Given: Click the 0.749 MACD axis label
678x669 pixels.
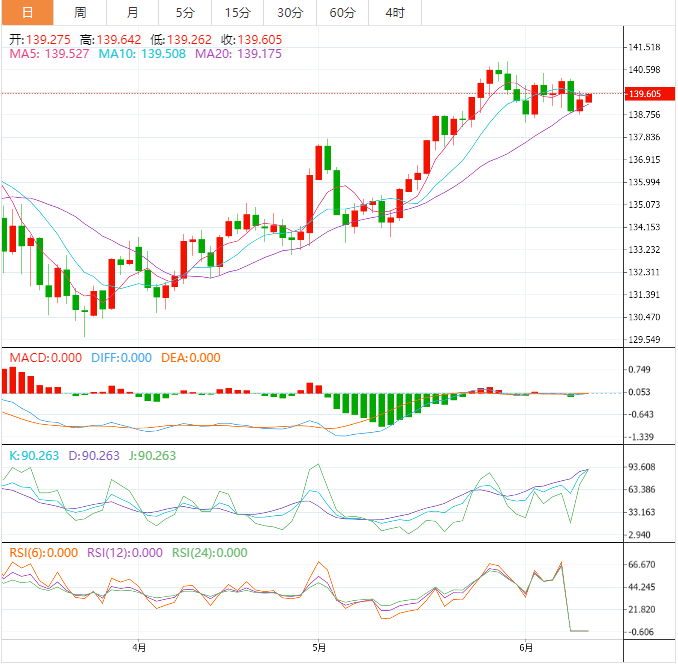Looking at the screenshot, I should coord(639,369).
